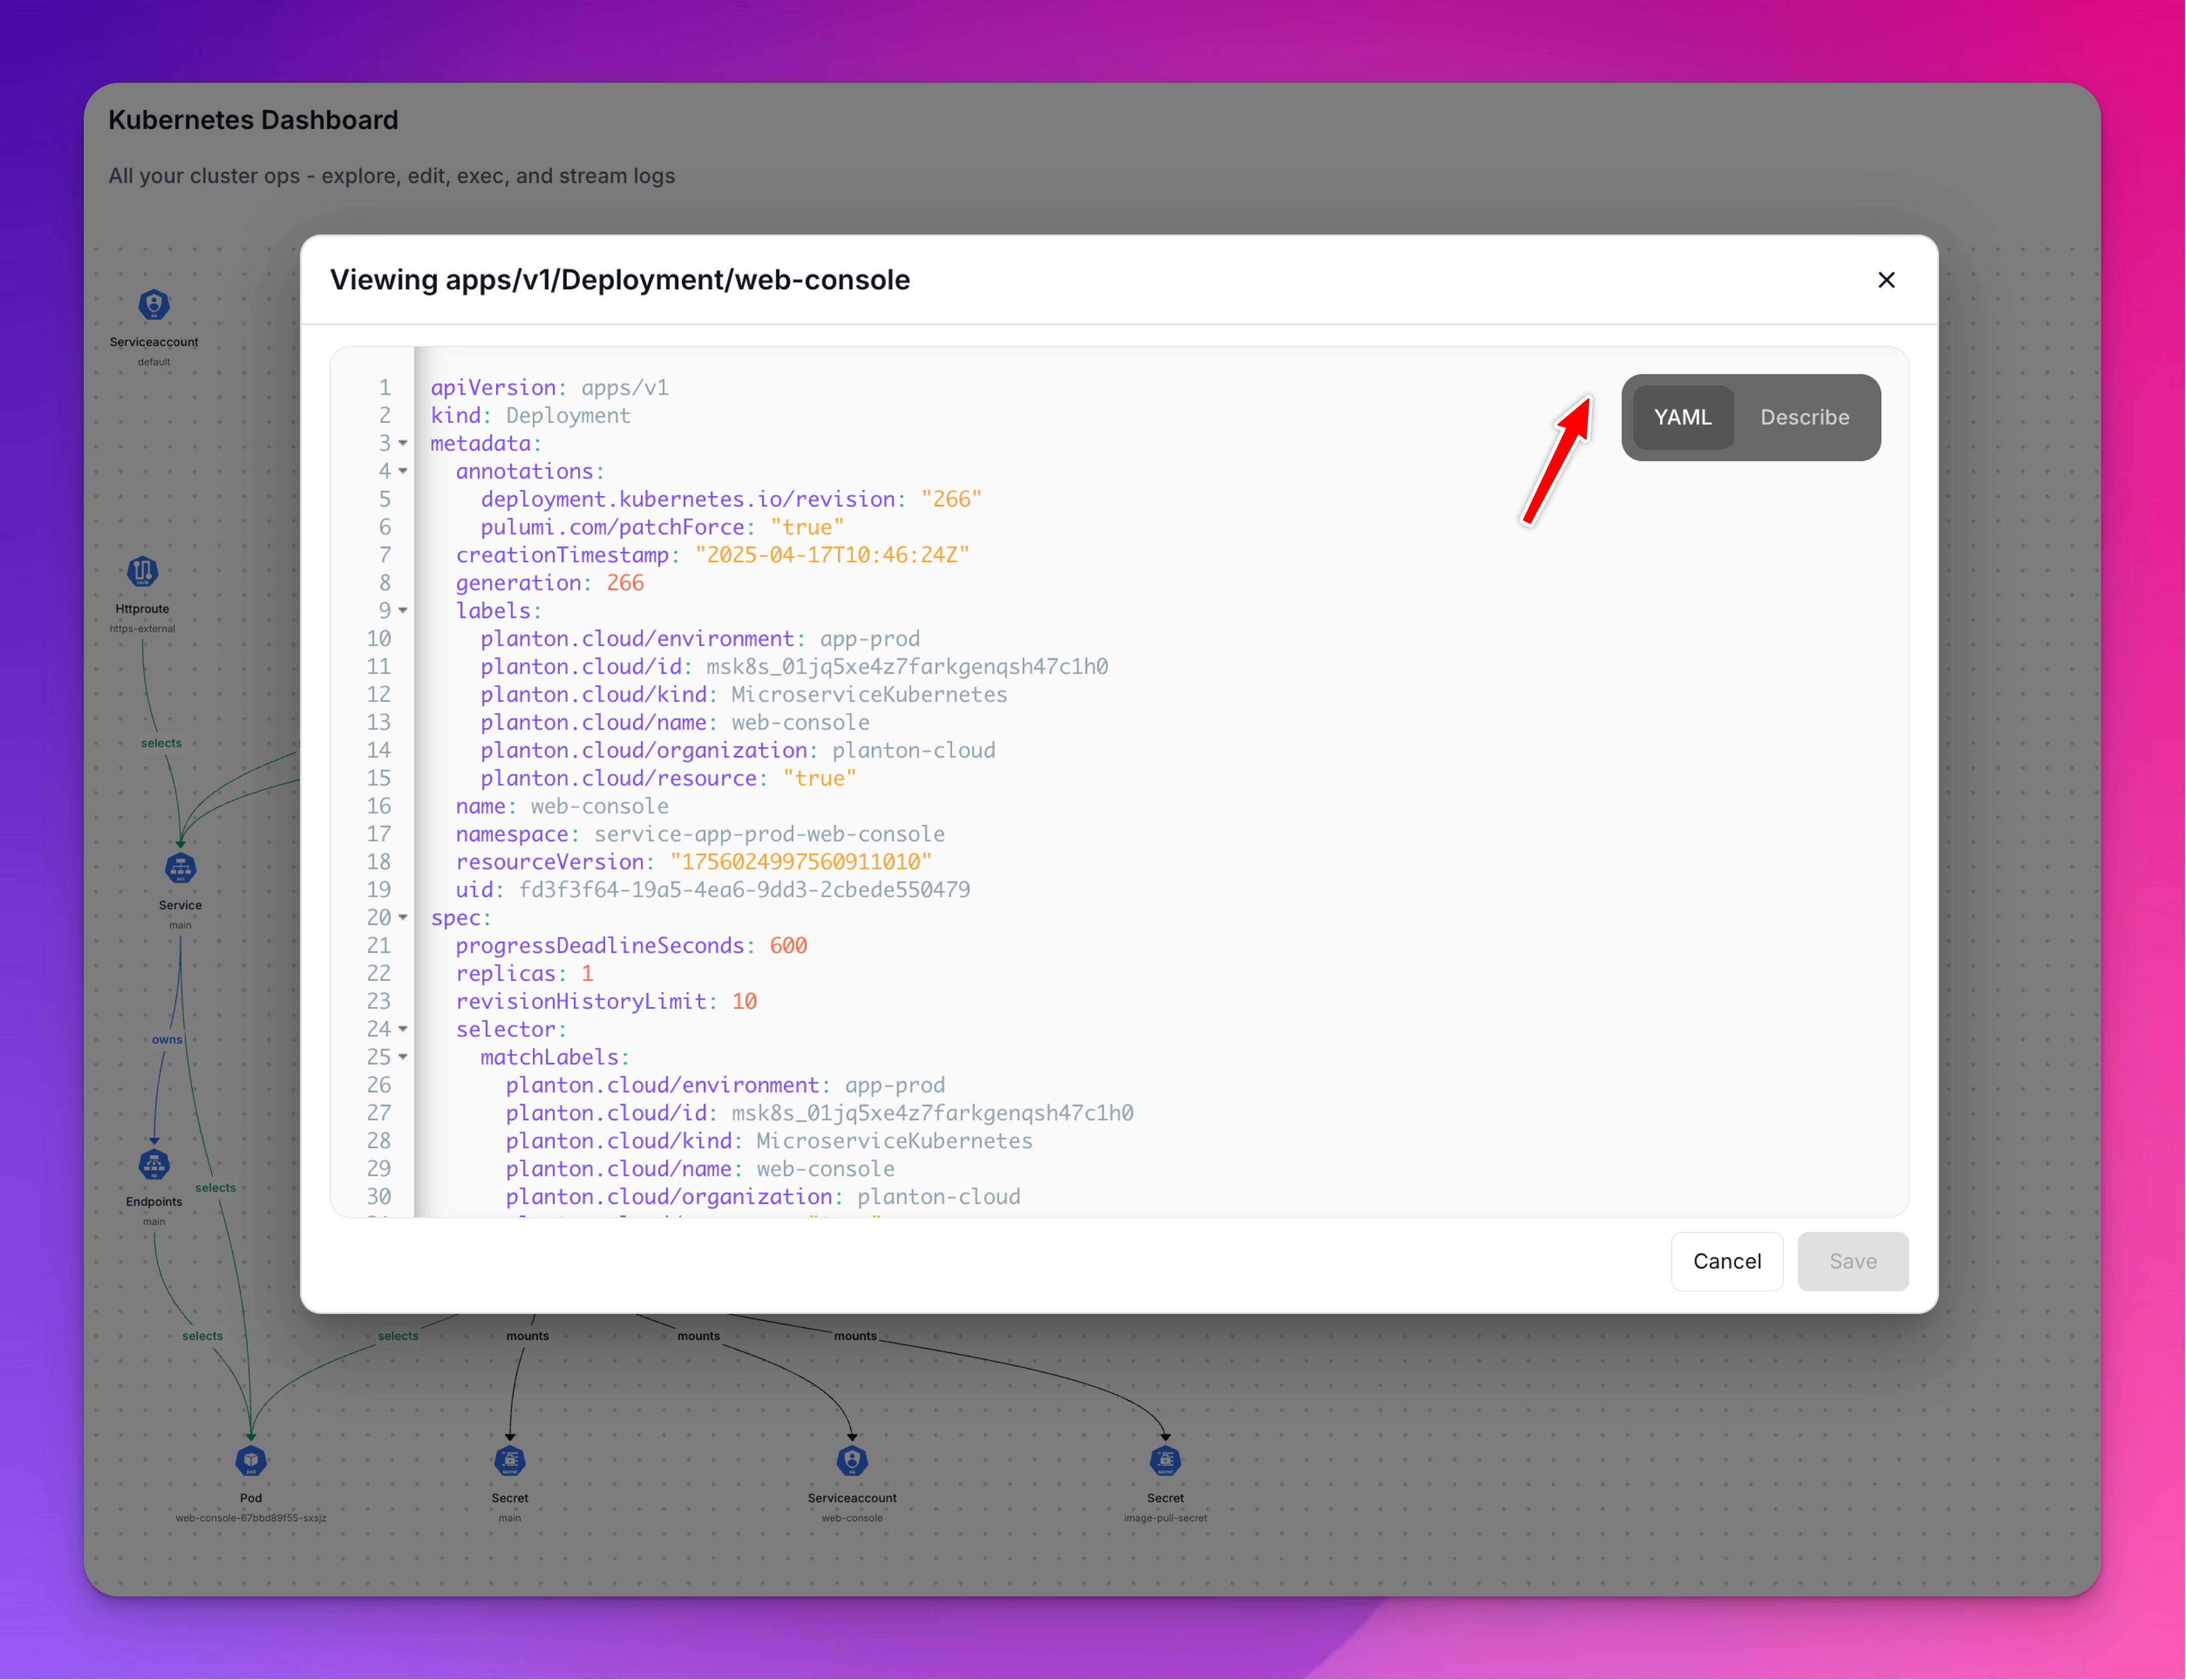Click planton-cloud value on line 14
The height and width of the screenshot is (1680, 2186).
(913, 751)
